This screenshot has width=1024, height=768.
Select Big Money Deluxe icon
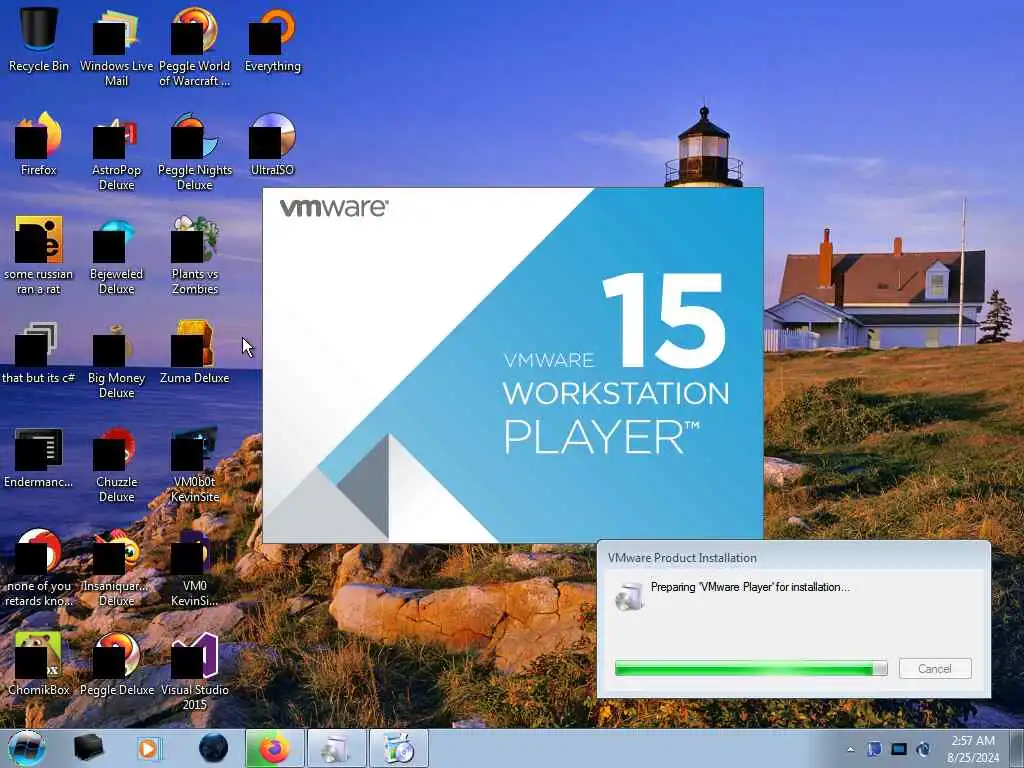tap(116, 360)
